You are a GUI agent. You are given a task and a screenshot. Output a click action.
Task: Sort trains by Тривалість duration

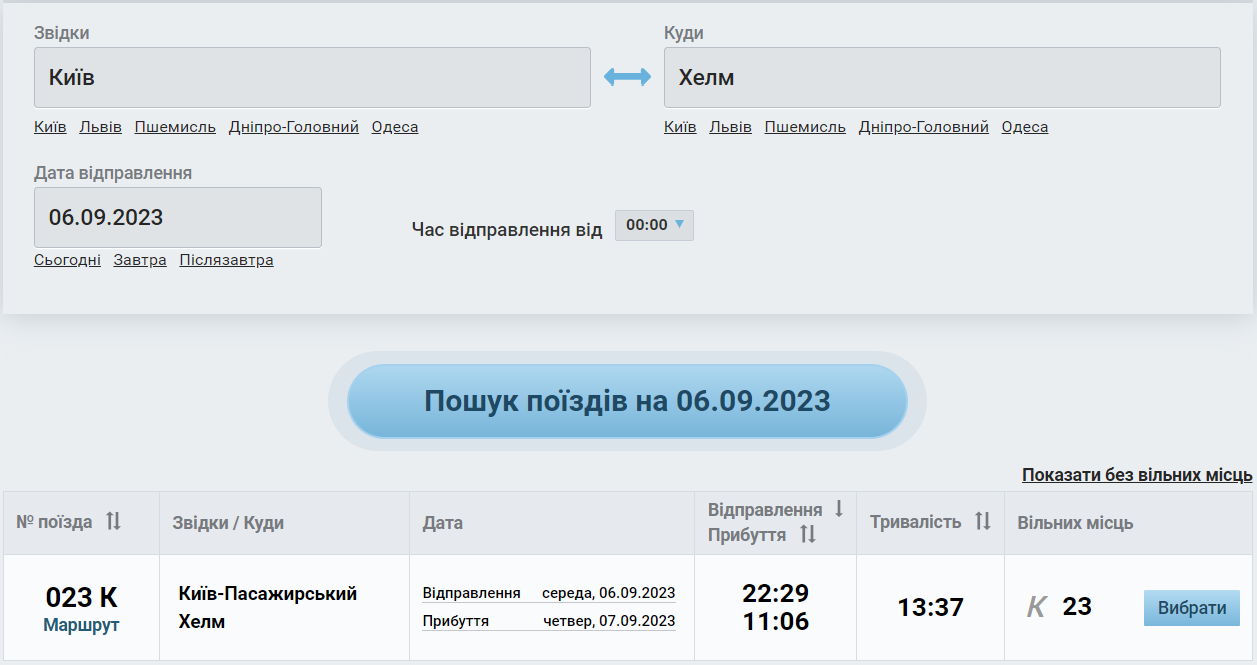pyautogui.click(x=982, y=522)
